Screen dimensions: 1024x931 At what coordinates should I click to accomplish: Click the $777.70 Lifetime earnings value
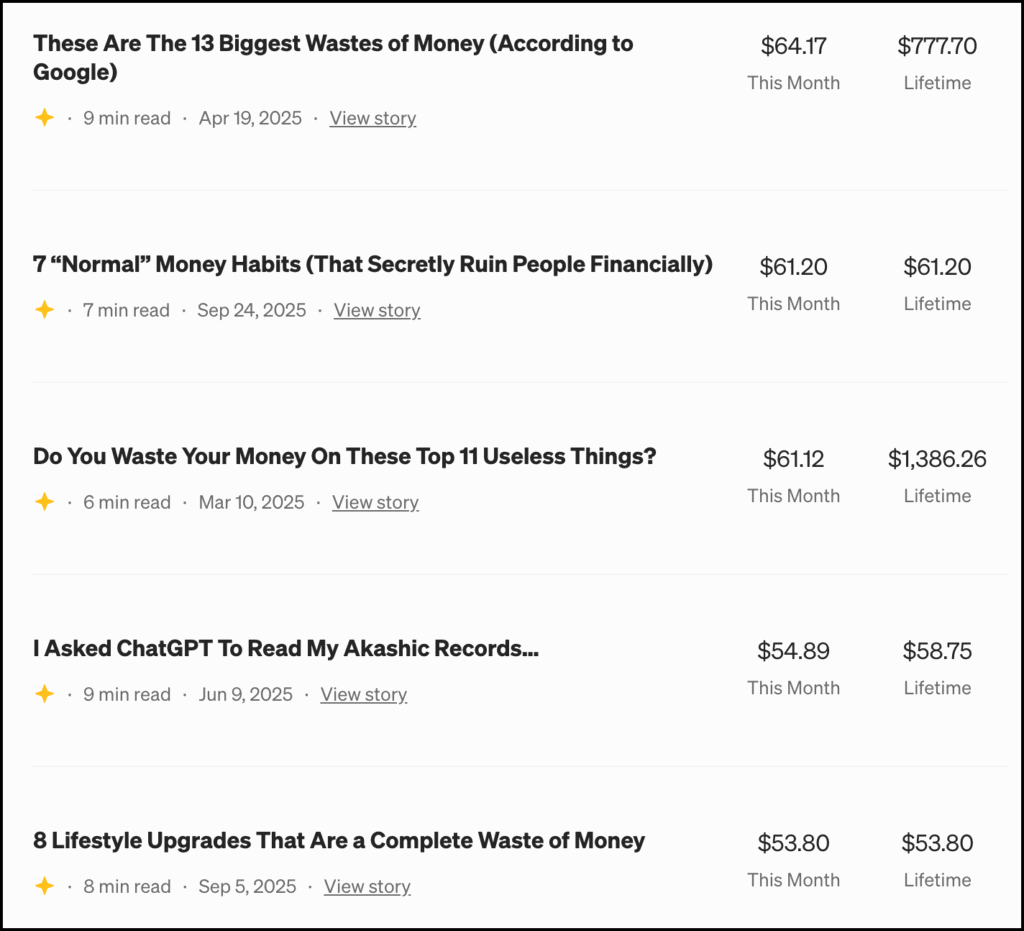click(937, 46)
